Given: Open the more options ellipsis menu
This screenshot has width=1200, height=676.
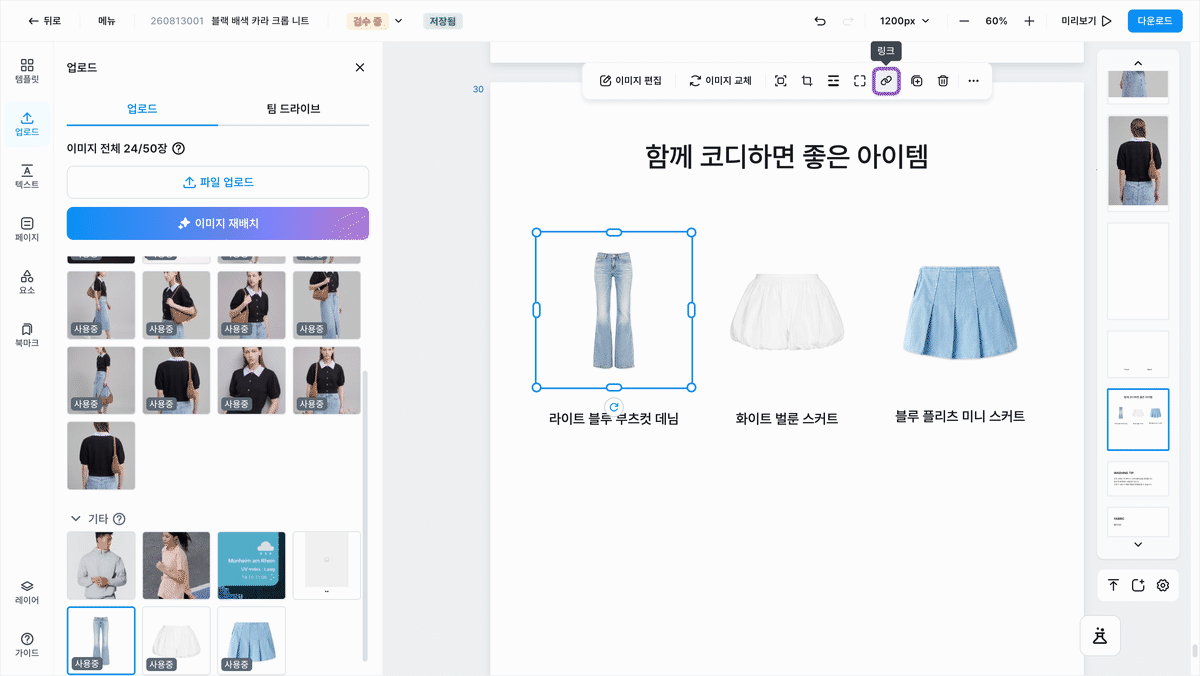Looking at the screenshot, I should coord(973,81).
